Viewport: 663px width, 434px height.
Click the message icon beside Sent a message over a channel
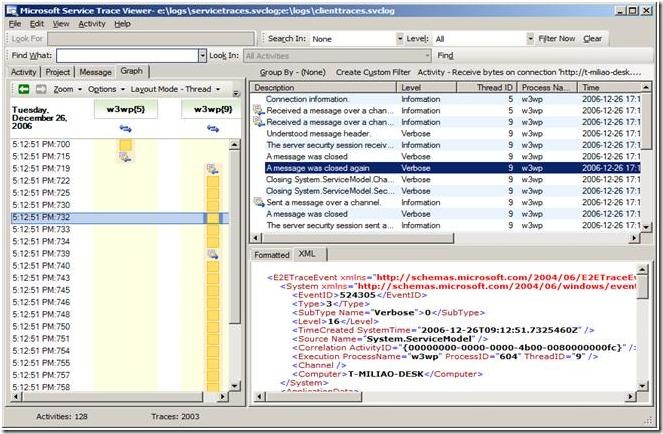tap(259, 202)
